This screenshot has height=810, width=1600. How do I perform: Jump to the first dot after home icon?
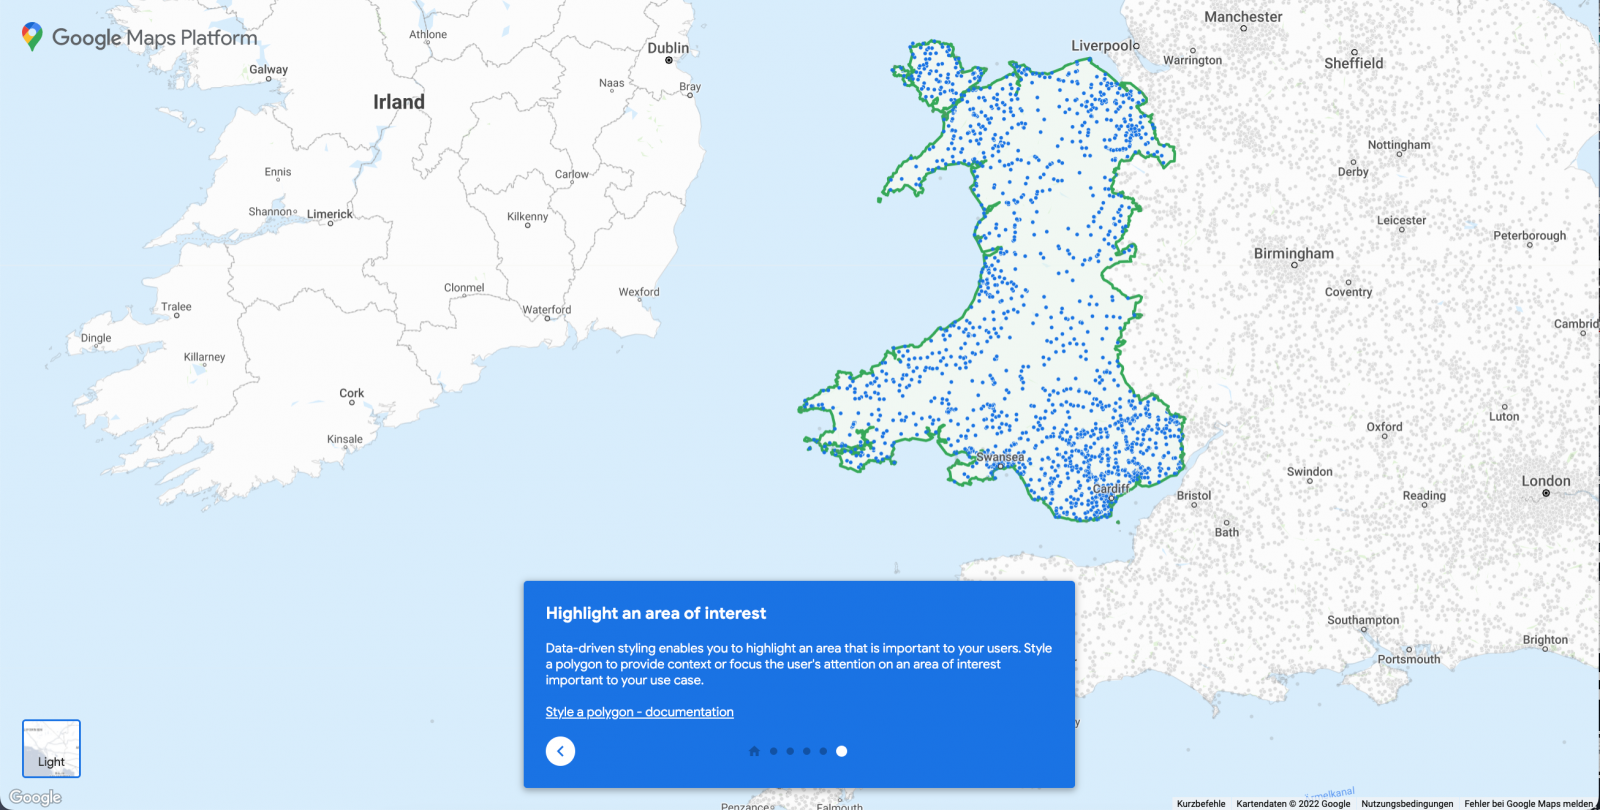(x=773, y=751)
